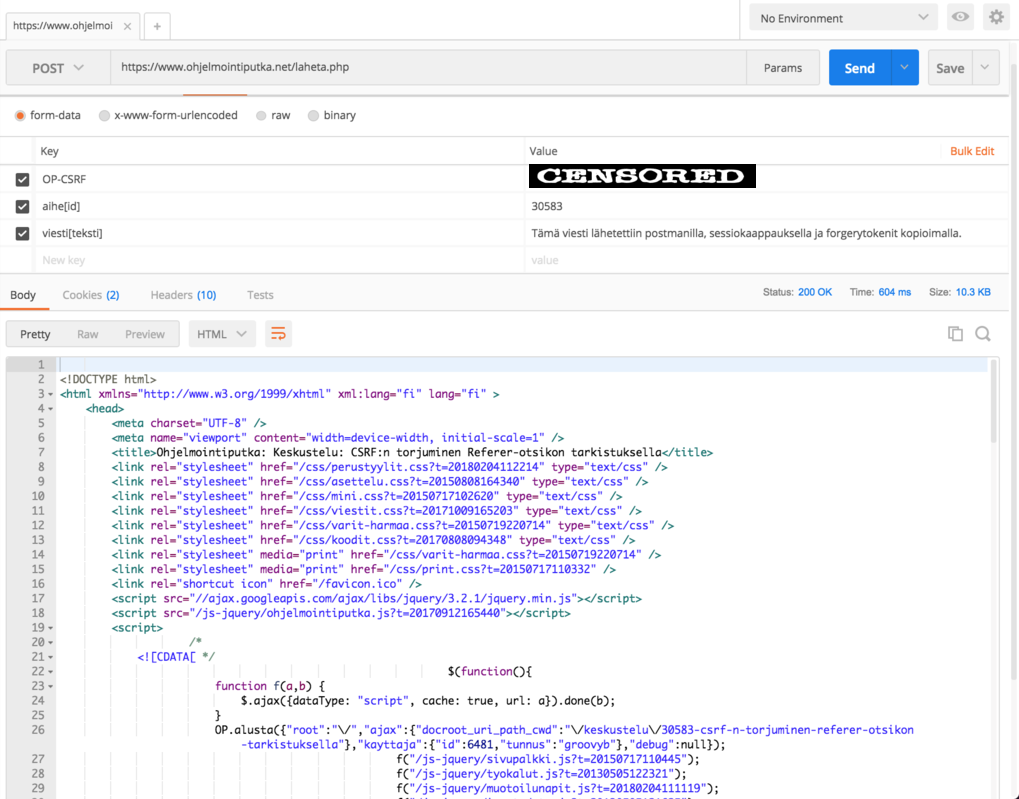Image resolution: width=1019 pixels, height=799 pixels.
Task: Collapse code fold at line 4 head
Action: click(51, 409)
